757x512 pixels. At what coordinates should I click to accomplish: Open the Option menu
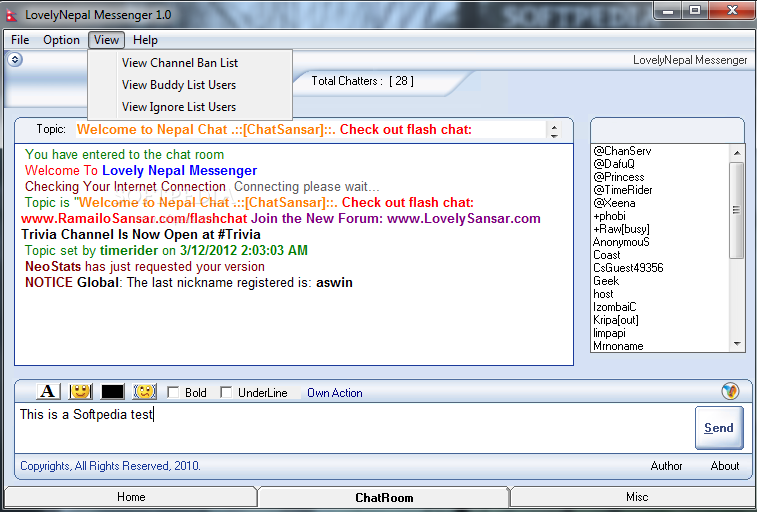pos(61,40)
